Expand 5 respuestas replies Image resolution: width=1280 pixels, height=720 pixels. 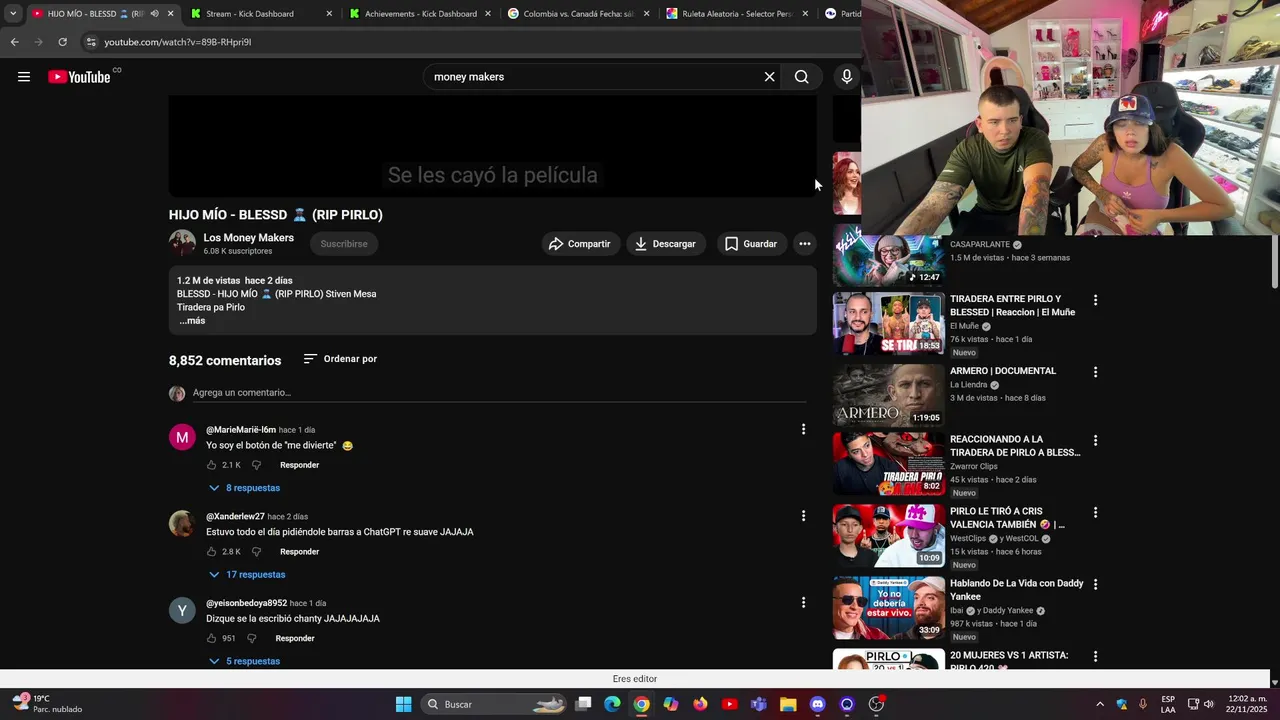[x=245, y=661]
